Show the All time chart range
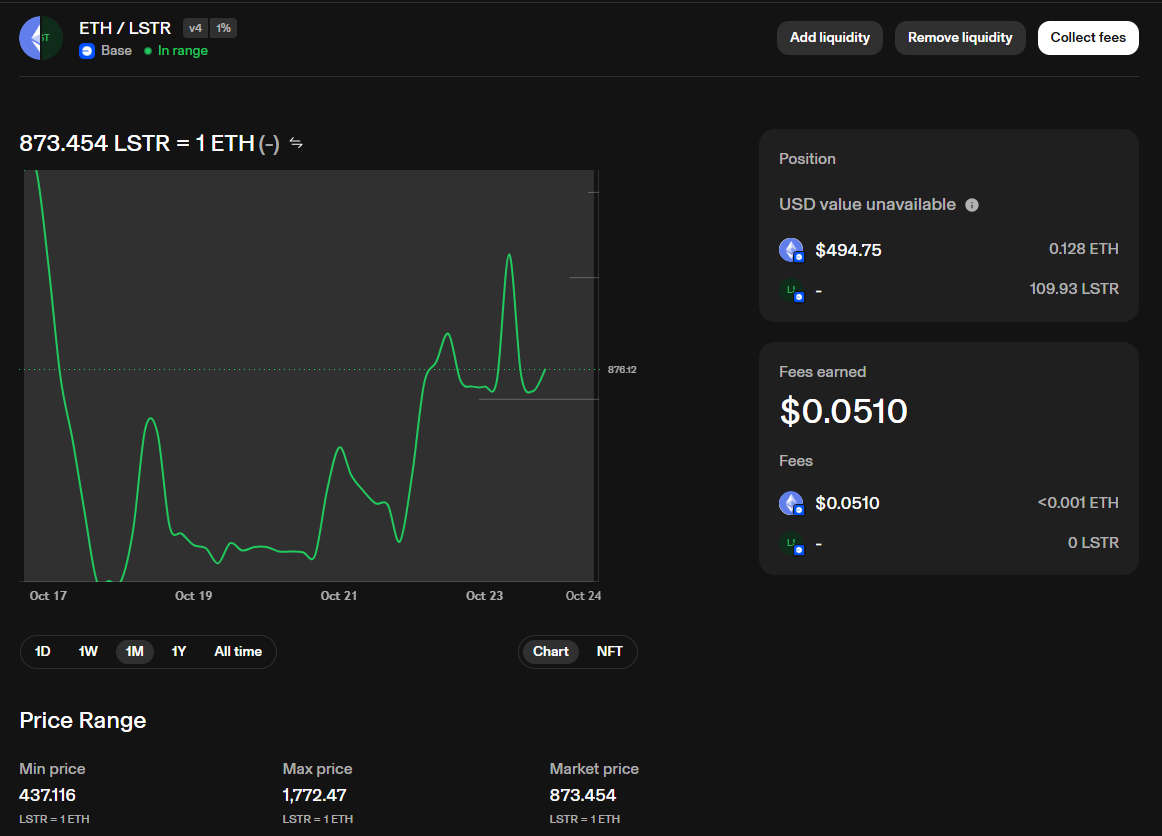This screenshot has width=1162, height=836. pyautogui.click(x=238, y=652)
